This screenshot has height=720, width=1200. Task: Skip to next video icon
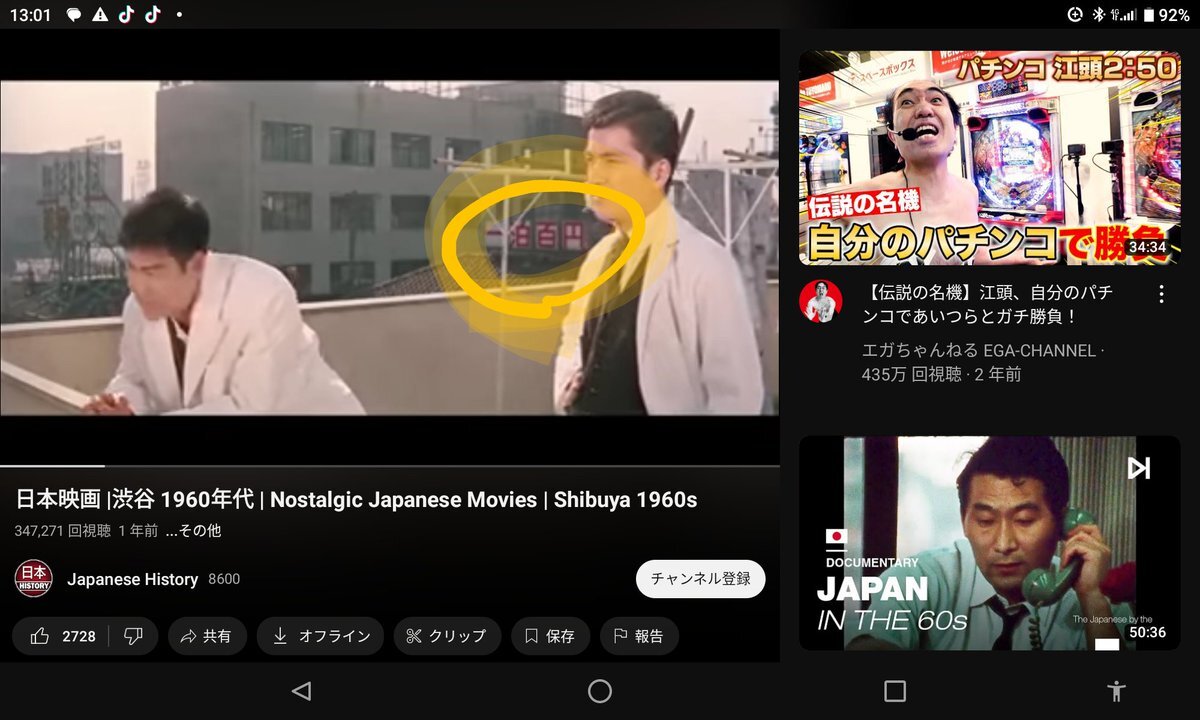[1139, 468]
